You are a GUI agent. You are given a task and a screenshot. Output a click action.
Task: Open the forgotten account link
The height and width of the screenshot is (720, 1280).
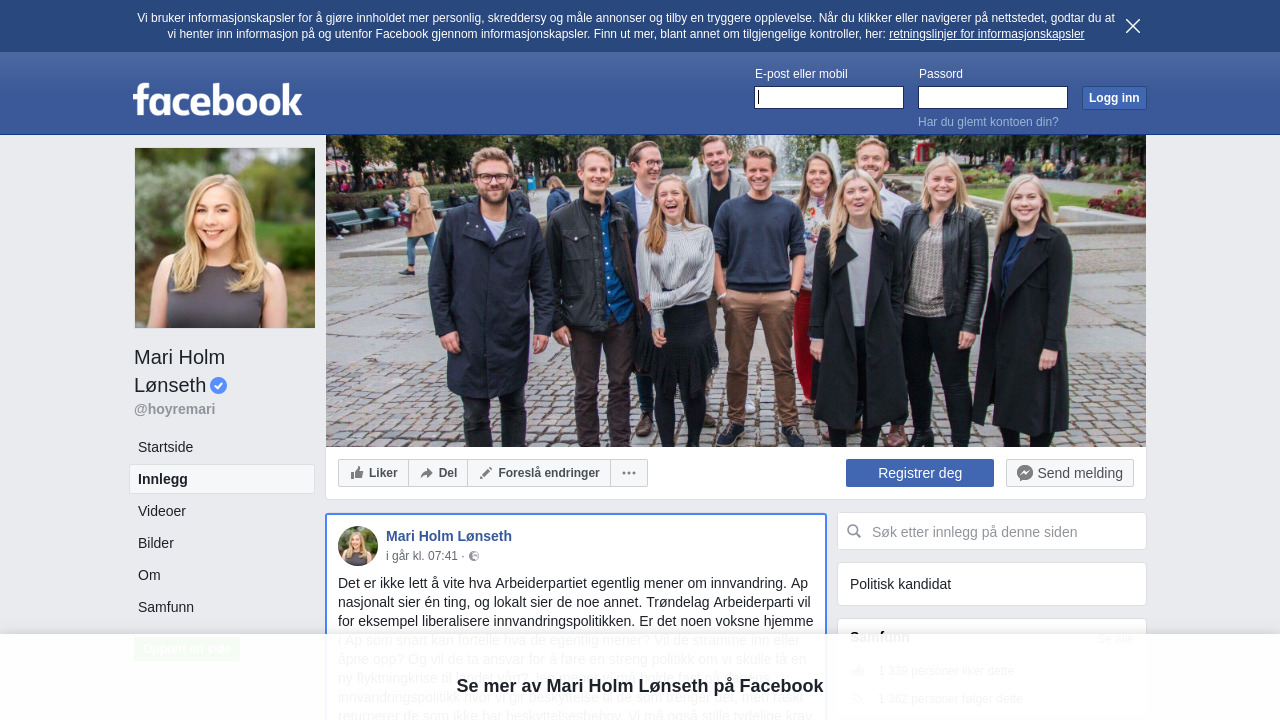pos(988,122)
